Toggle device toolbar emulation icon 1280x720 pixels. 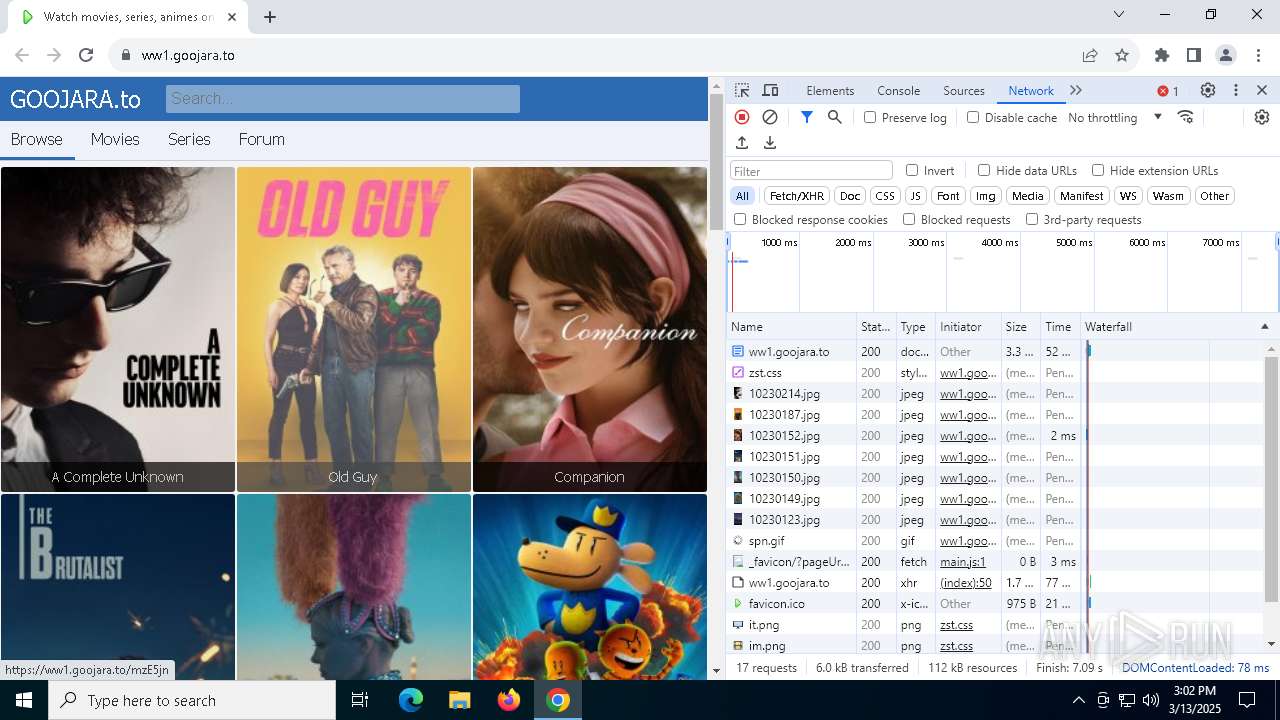tap(770, 90)
